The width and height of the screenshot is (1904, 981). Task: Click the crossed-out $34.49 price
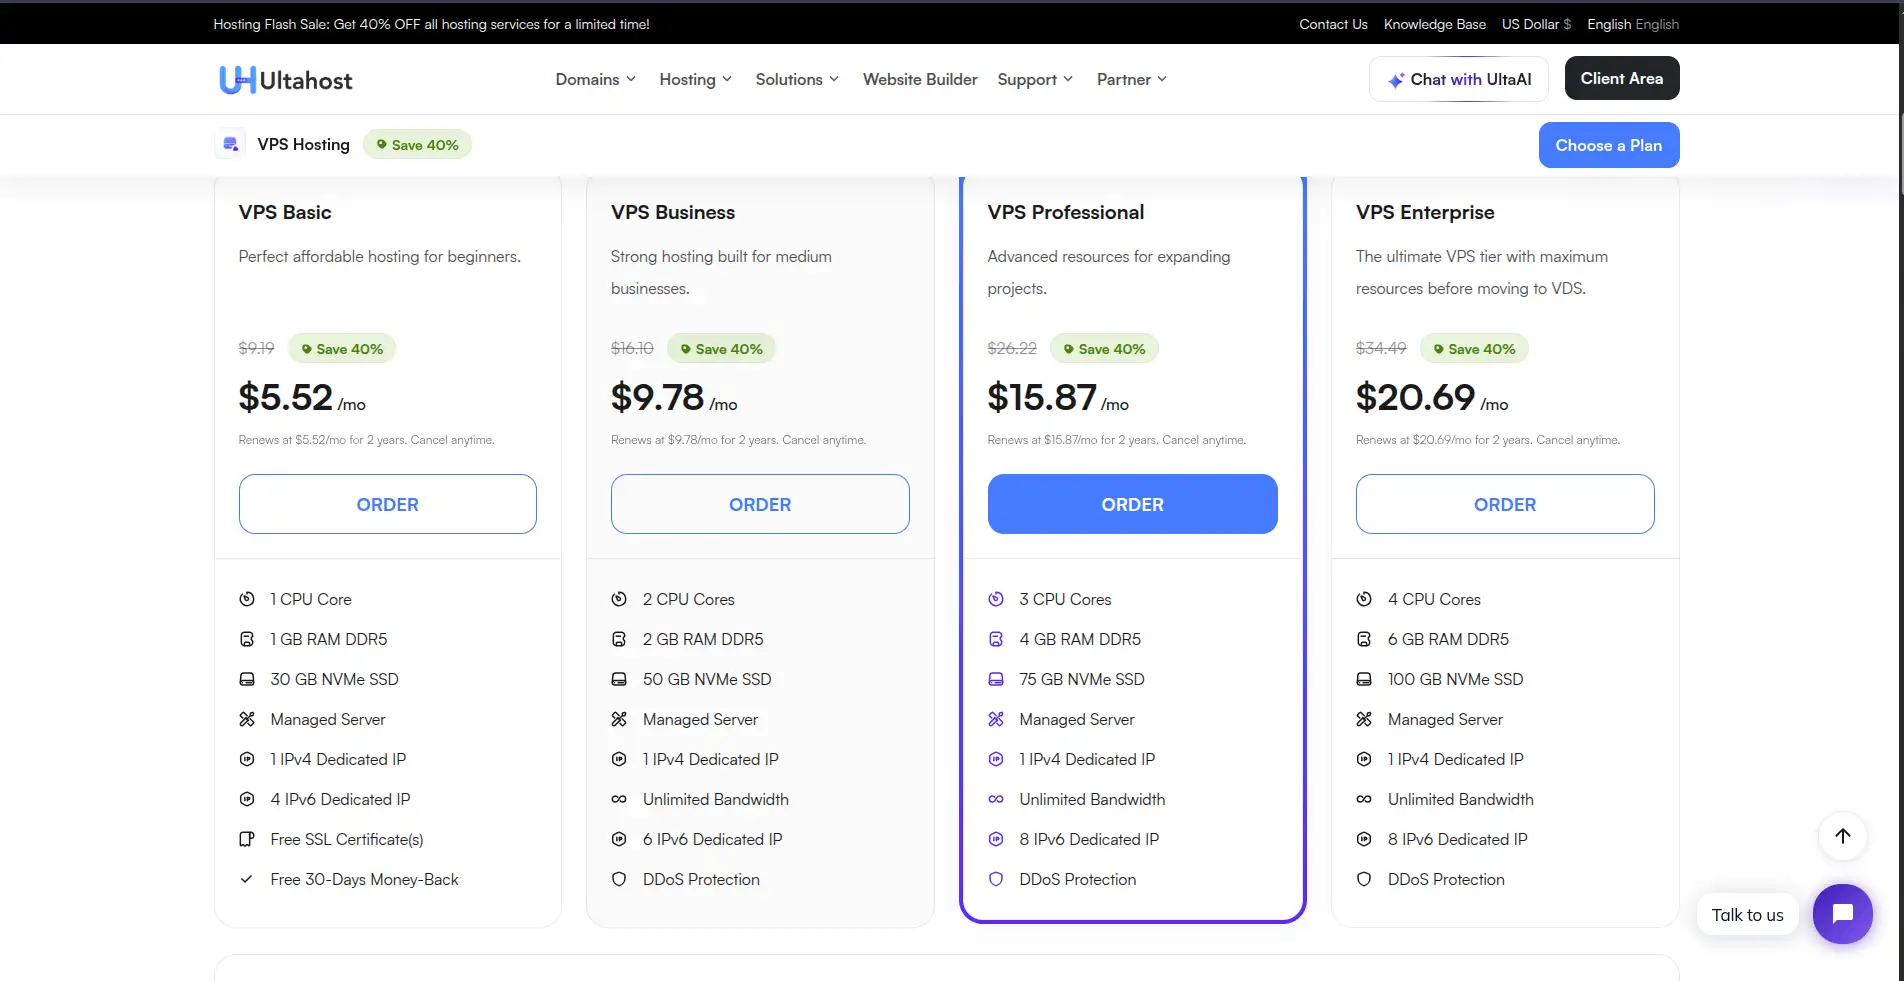[1381, 348]
